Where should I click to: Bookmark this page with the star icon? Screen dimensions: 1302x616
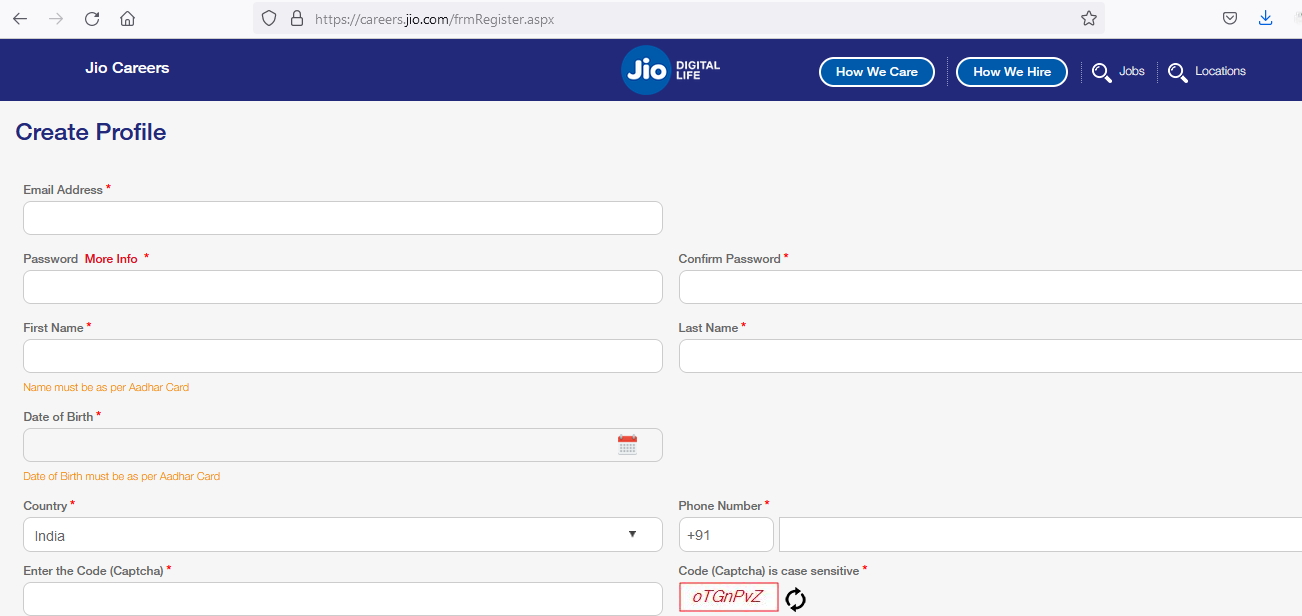1089,18
